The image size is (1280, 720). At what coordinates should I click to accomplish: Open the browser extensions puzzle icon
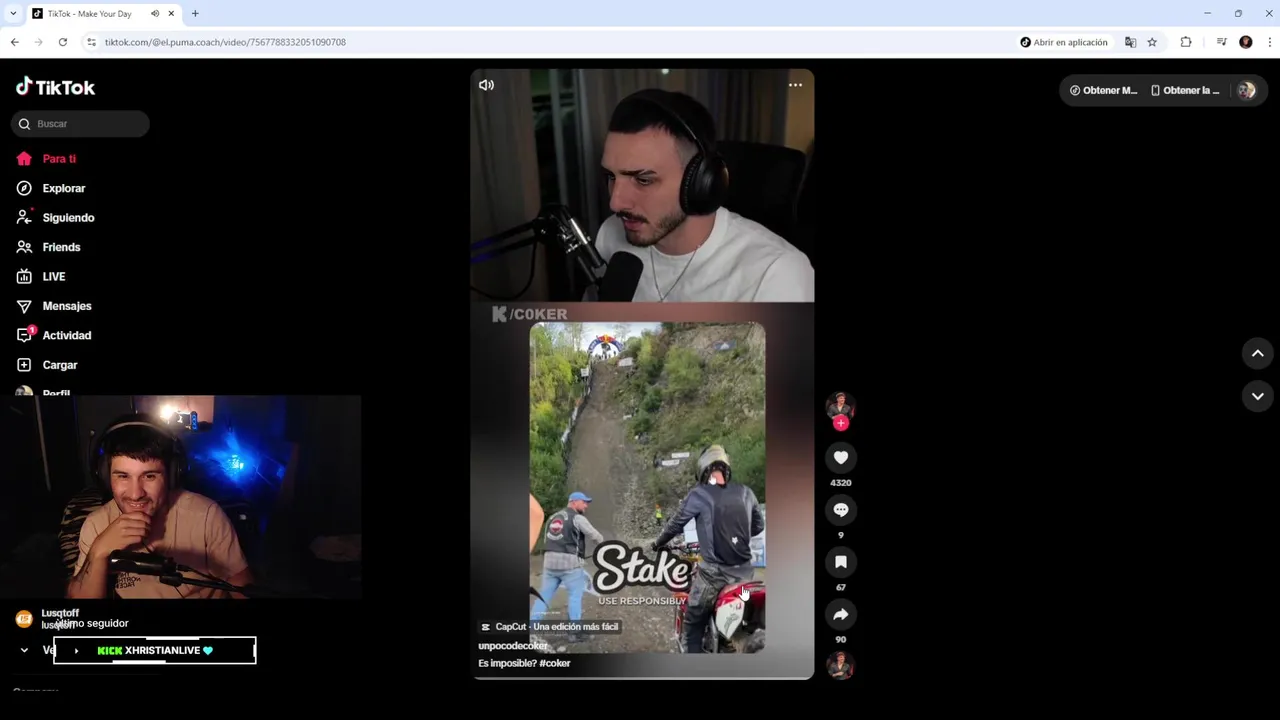[x=1186, y=42]
